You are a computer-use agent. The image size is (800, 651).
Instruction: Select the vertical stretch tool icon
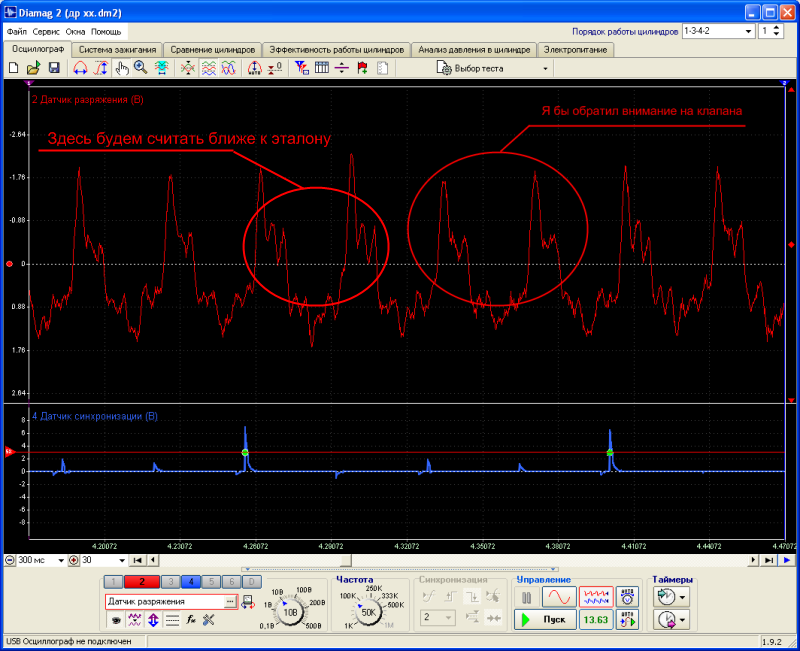coord(101,68)
